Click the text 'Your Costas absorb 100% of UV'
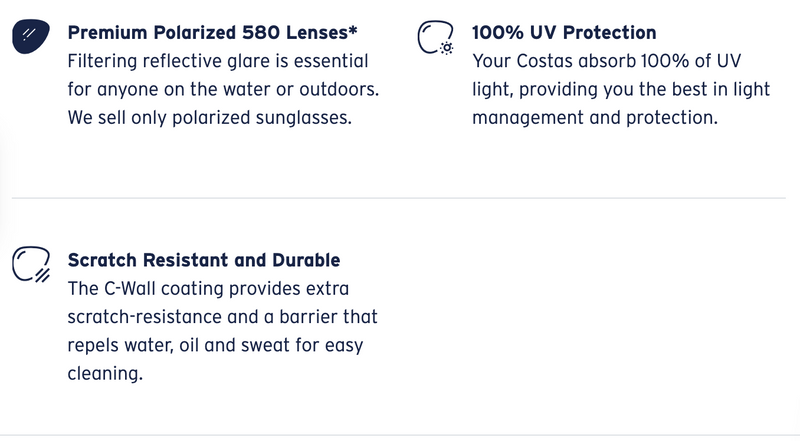The width and height of the screenshot is (800, 441). 606,61
